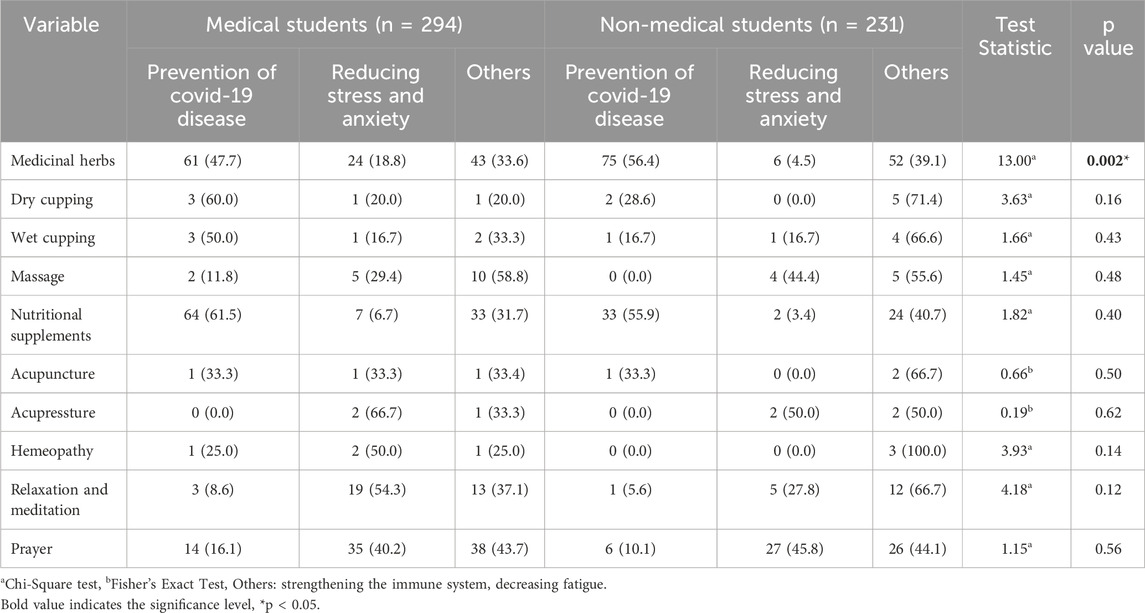Viewport: 1145px width, 613px height.
Task: Select the Dry cupping row label
Action: (52, 199)
